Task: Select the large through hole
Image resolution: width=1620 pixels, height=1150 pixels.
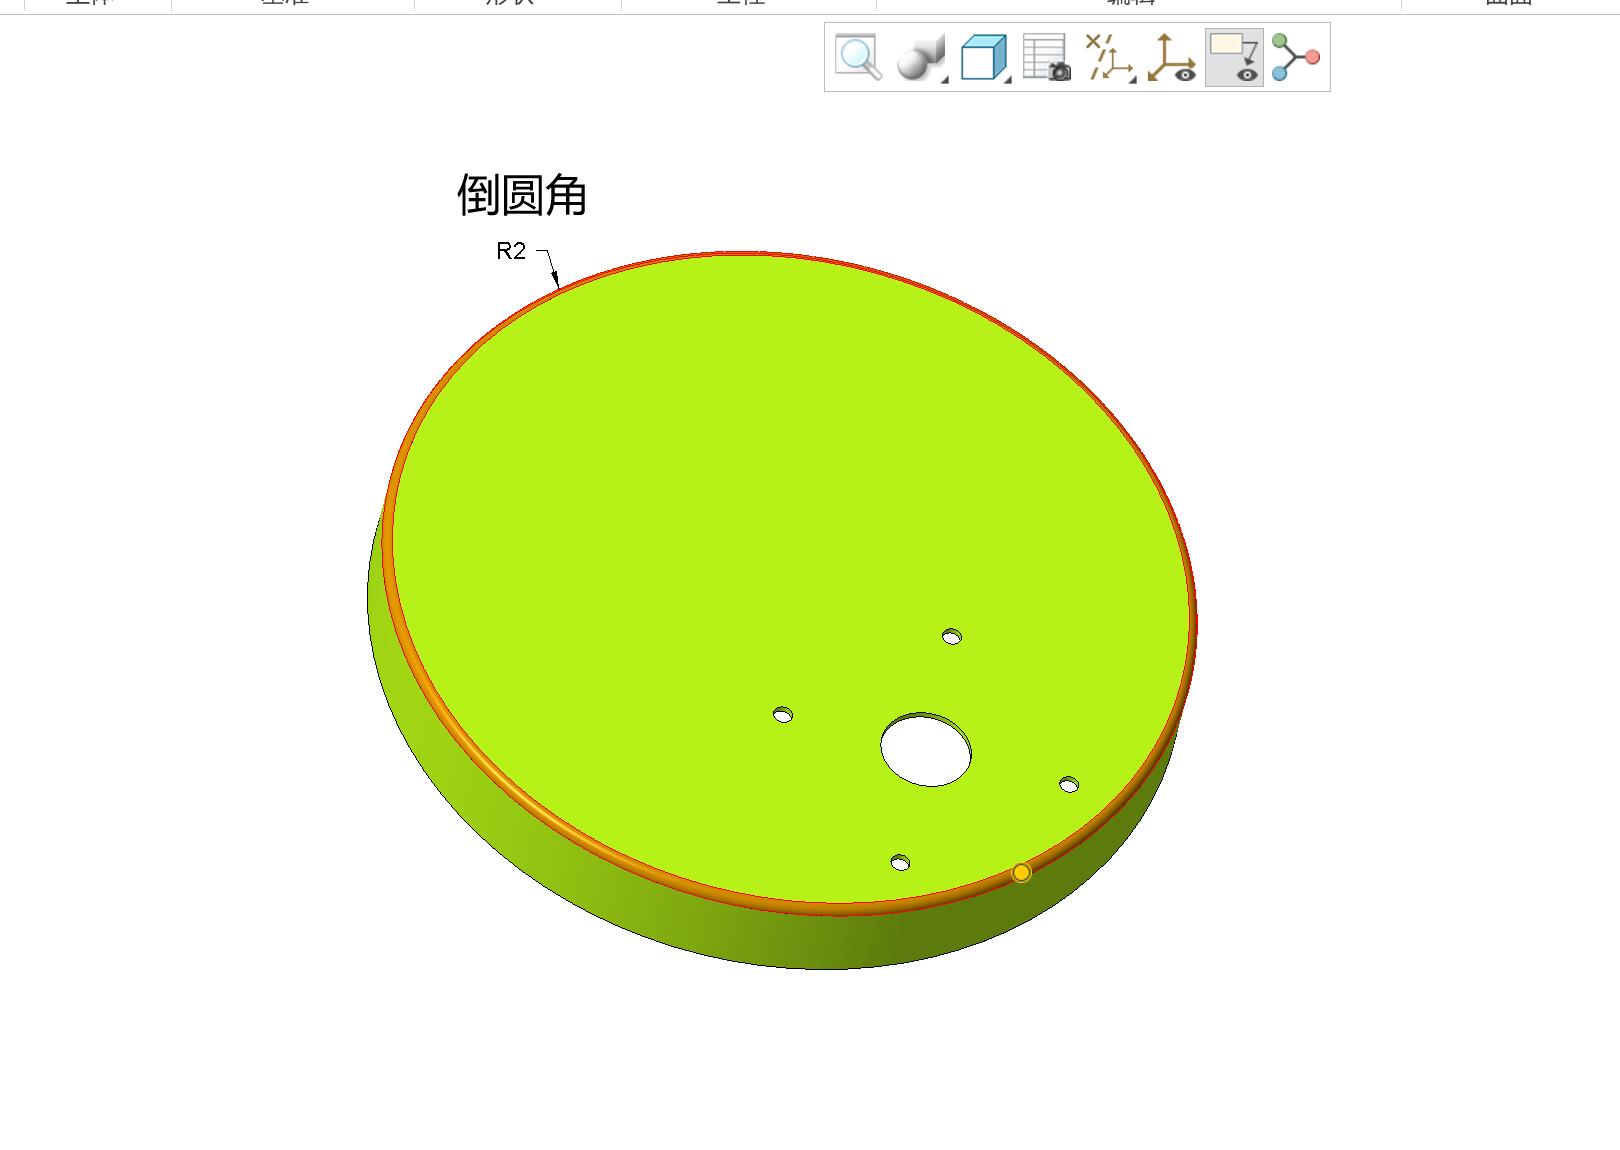Action: coord(926,749)
